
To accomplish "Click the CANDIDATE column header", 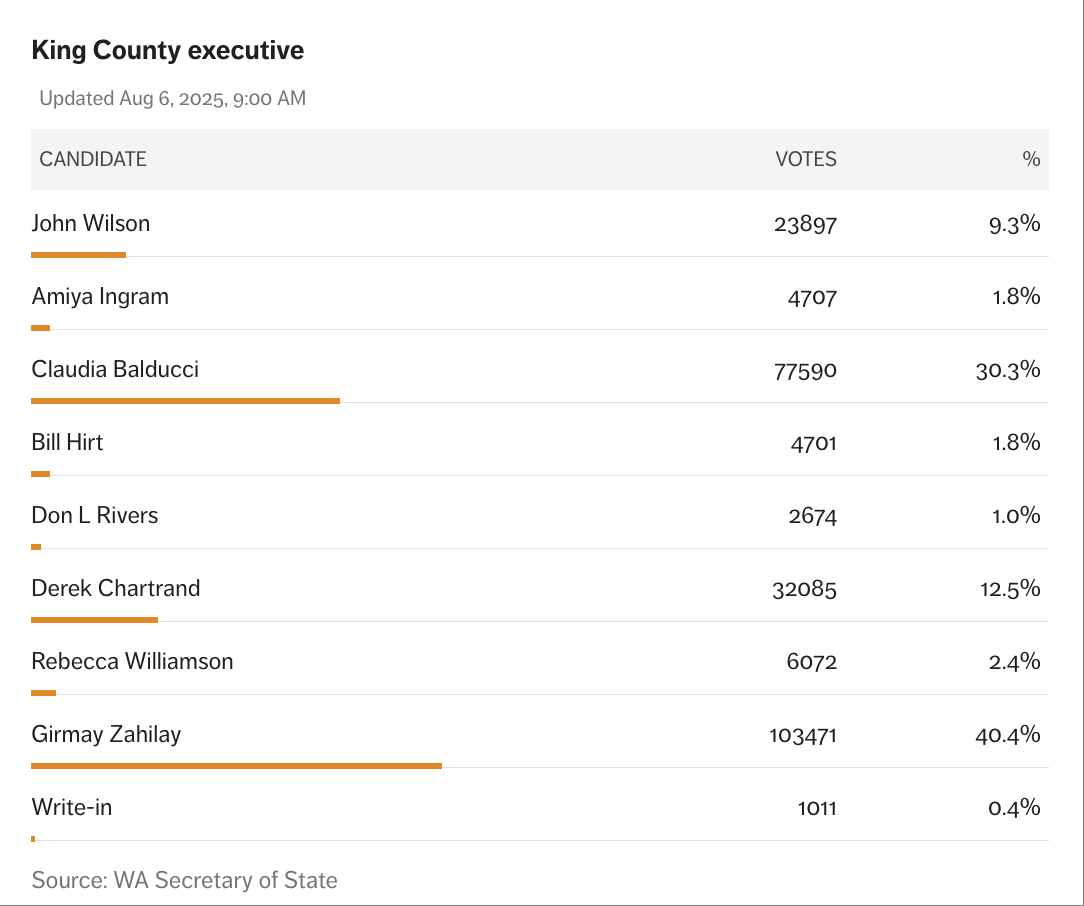I will 93,159.
